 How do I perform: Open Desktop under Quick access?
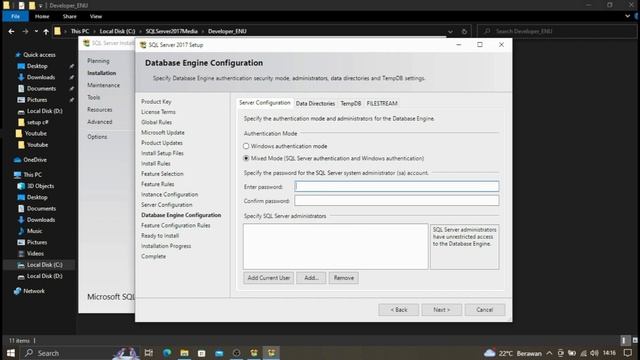(x=37, y=66)
